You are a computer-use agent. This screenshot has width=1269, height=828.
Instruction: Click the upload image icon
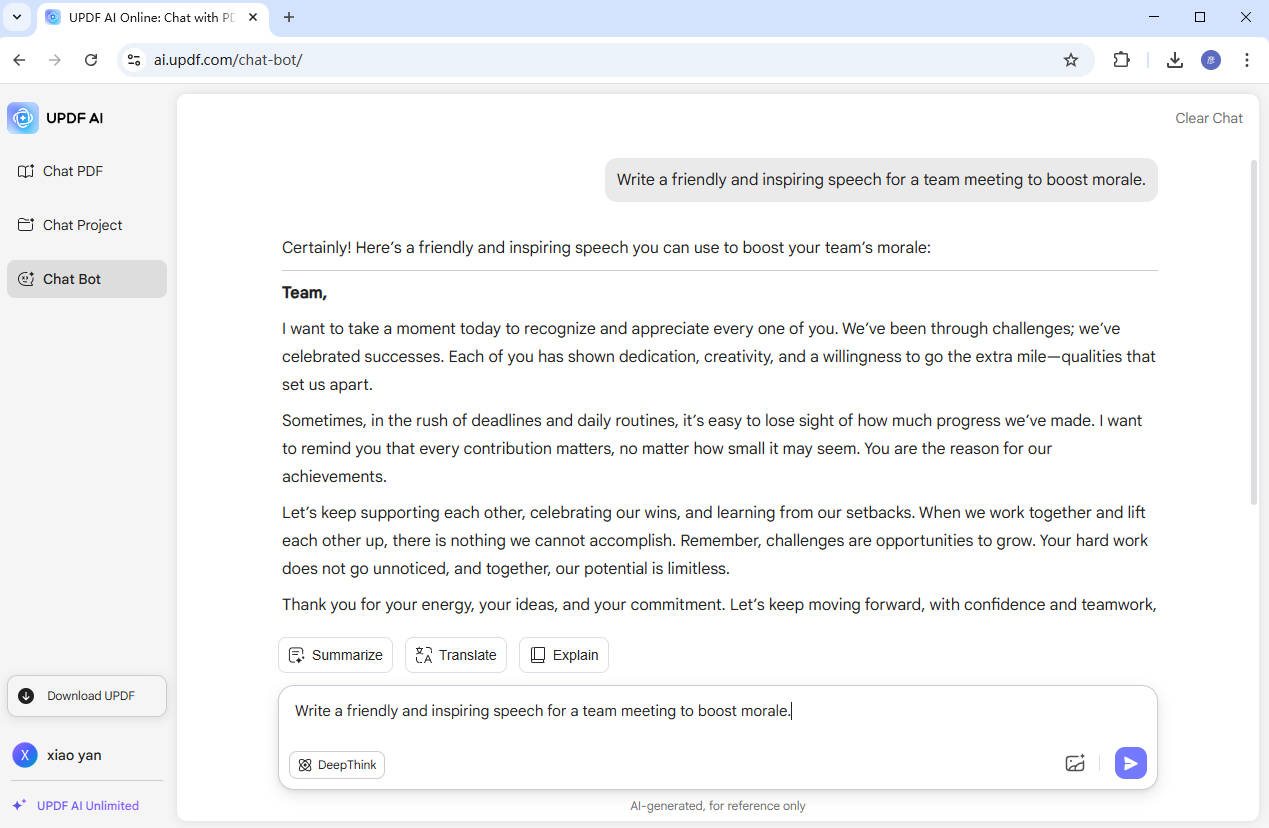pos(1075,763)
